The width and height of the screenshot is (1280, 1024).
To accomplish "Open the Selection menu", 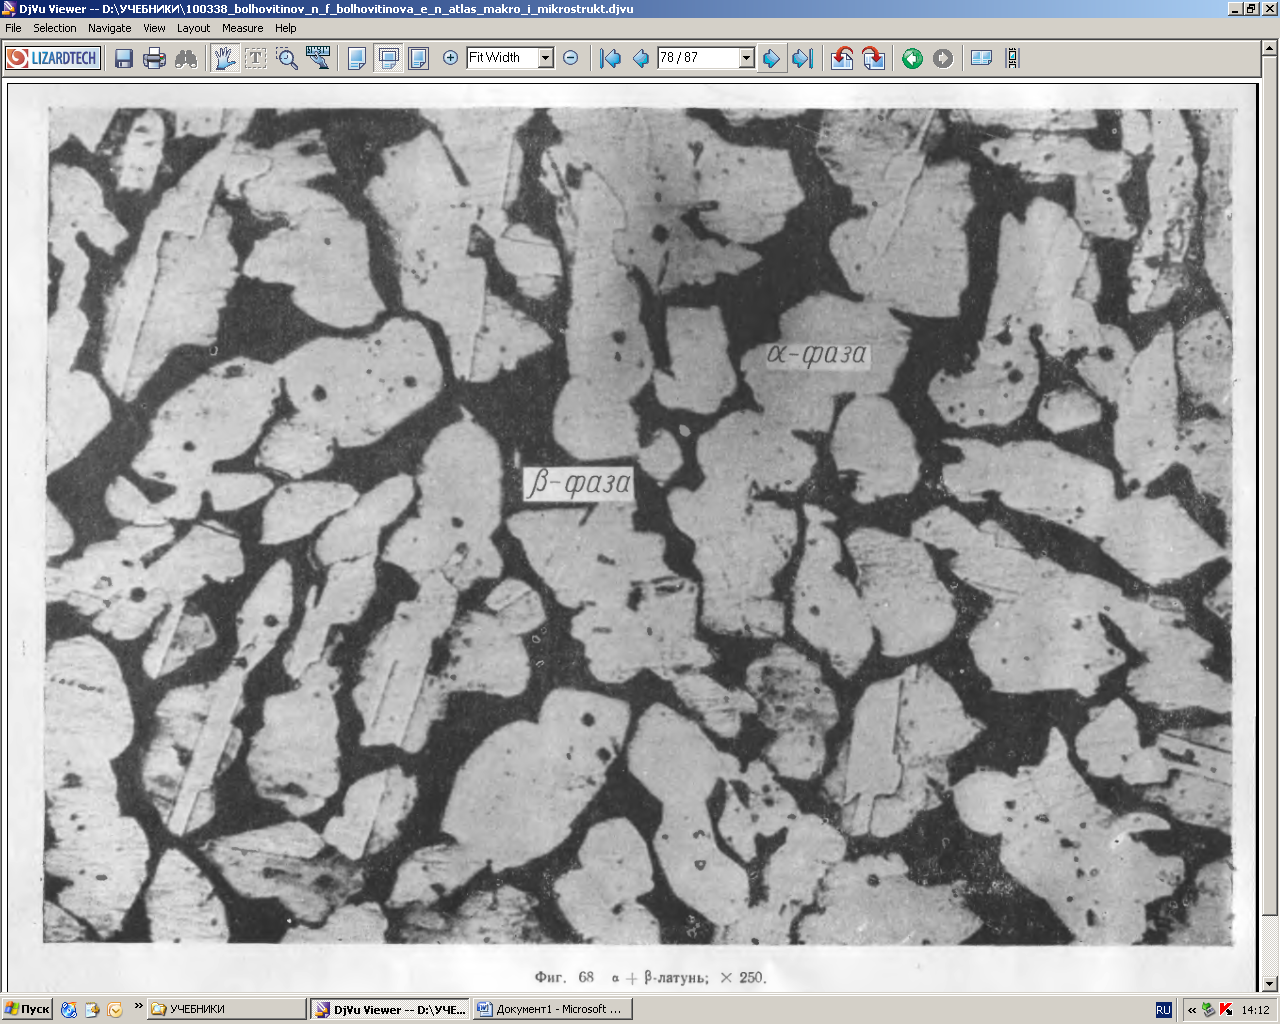I will point(54,28).
